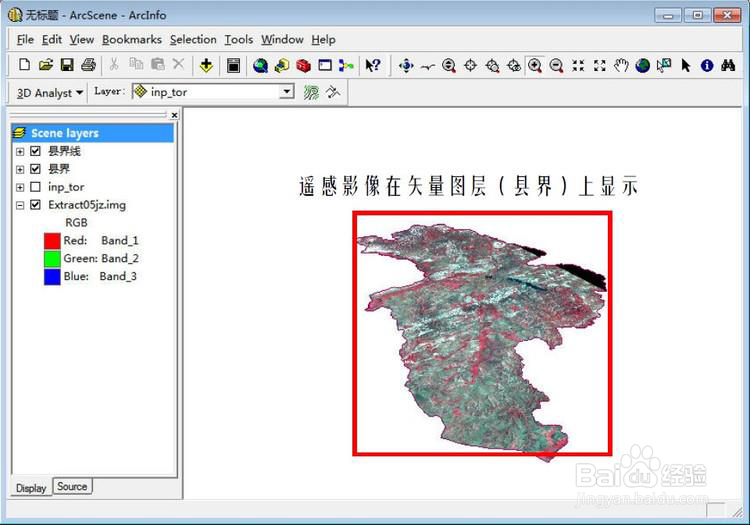750x525 pixels.
Task: Click the Find binoculars icon
Action: point(728,65)
